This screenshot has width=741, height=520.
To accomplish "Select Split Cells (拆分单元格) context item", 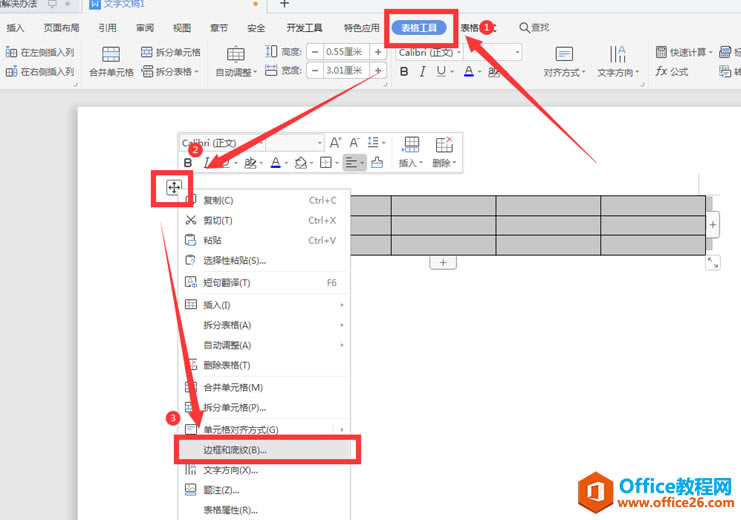I will coord(264,407).
